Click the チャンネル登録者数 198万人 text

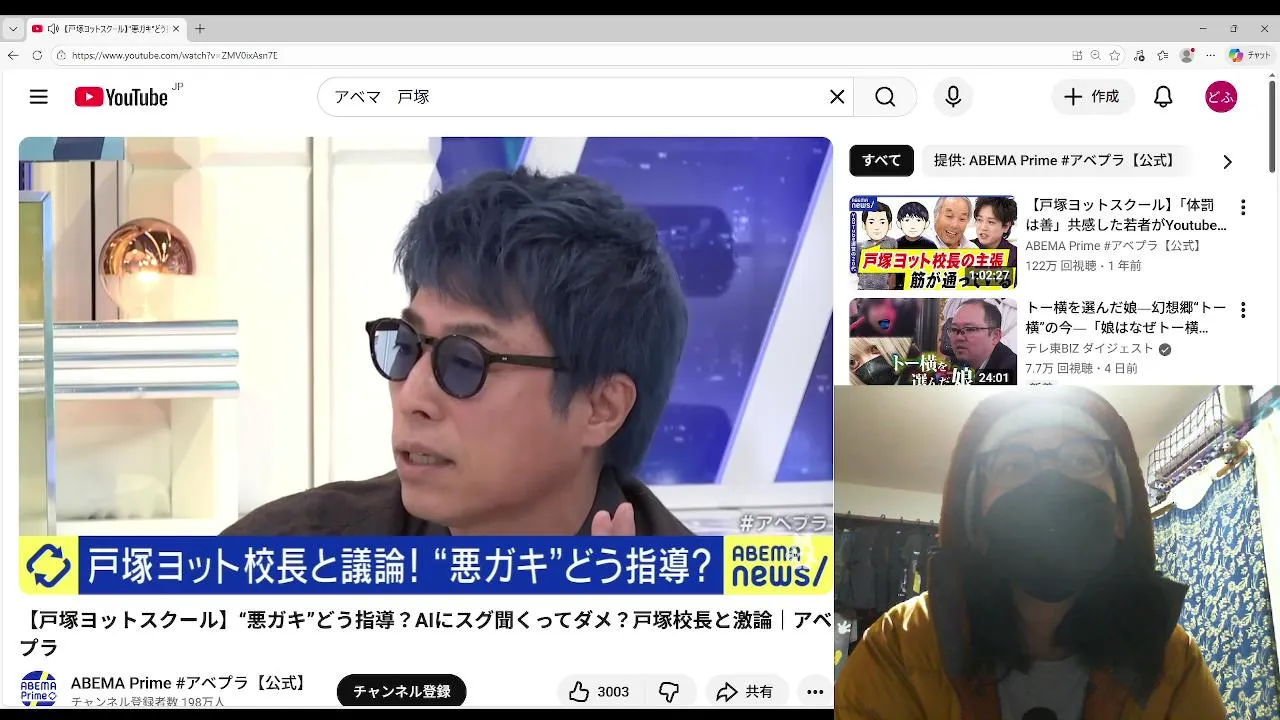[148, 702]
